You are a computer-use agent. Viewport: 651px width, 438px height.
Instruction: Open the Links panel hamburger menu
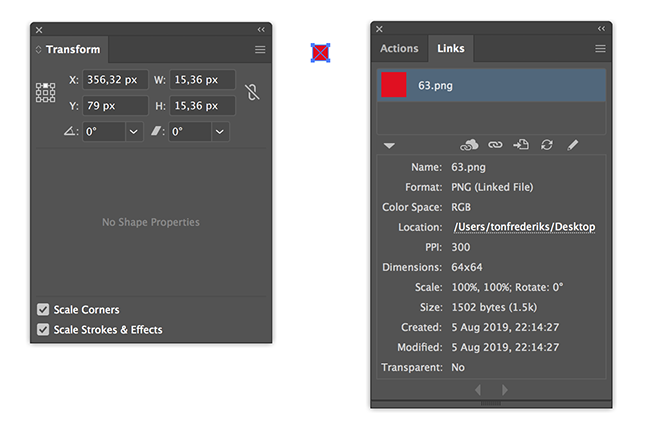[600, 49]
